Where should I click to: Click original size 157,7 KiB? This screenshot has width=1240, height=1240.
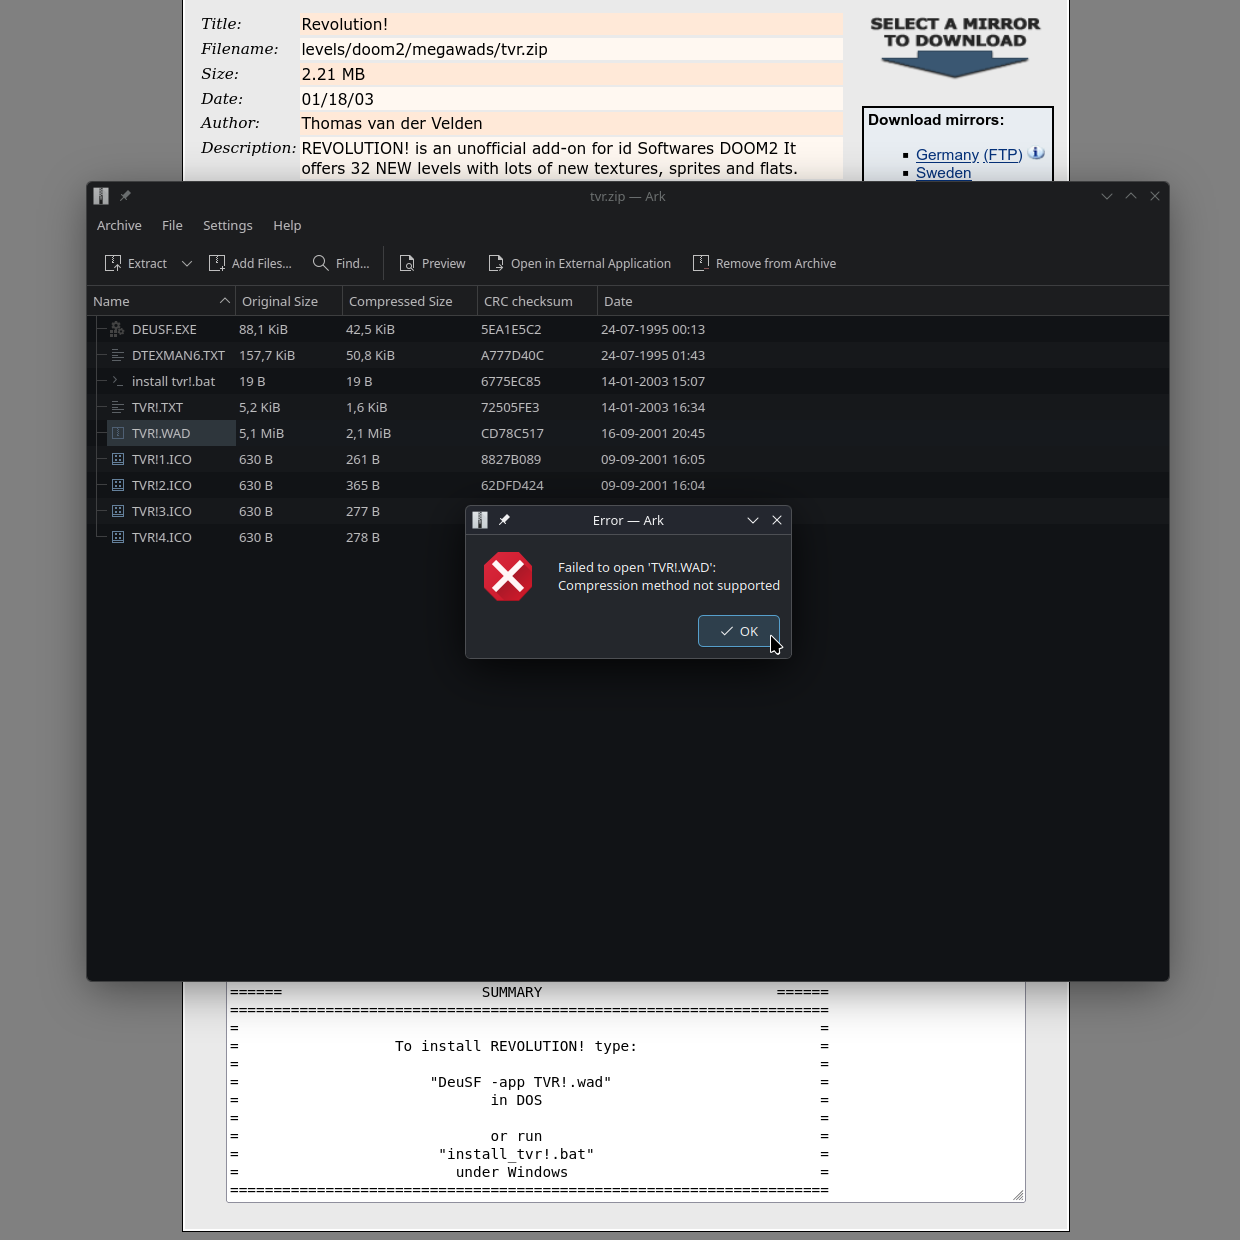pyautogui.click(x=267, y=355)
